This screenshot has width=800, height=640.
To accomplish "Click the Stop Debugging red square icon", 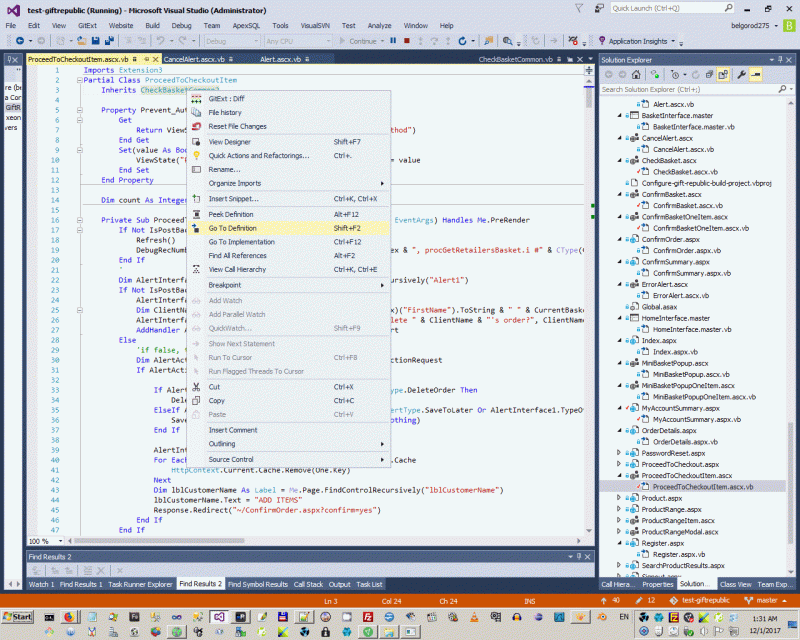I will point(406,41).
